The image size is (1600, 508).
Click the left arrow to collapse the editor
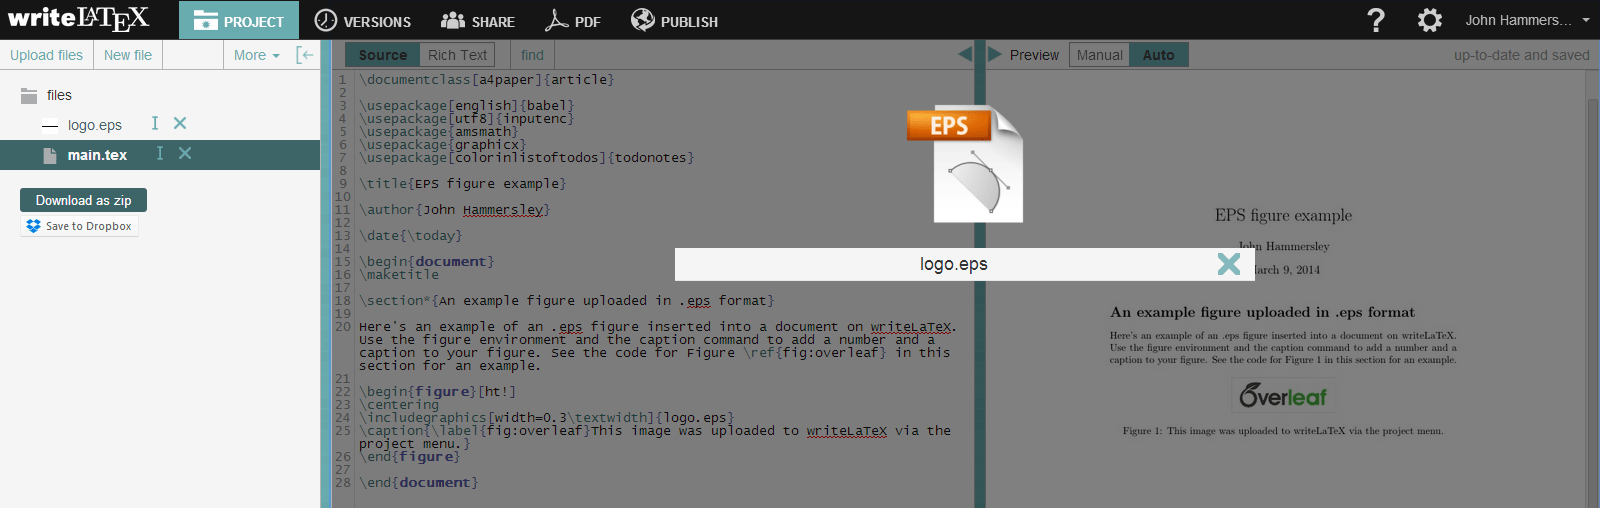tap(965, 54)
